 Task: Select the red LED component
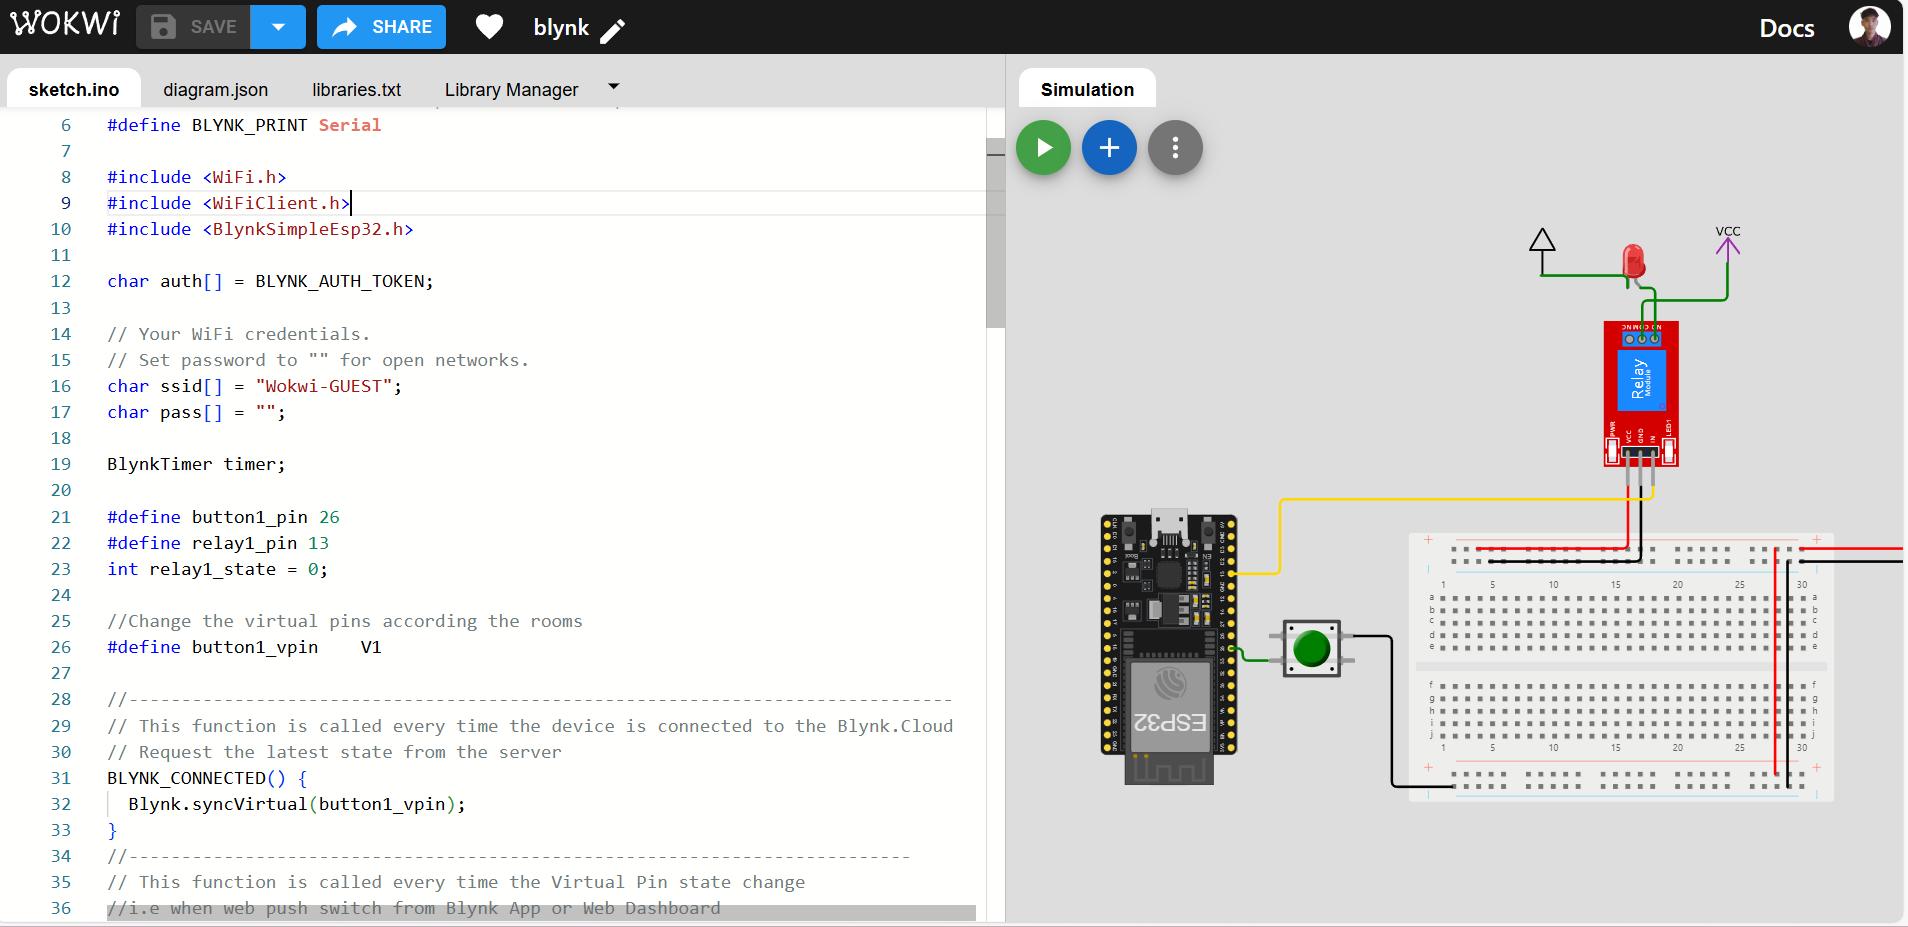click(x=1633, y=263)
